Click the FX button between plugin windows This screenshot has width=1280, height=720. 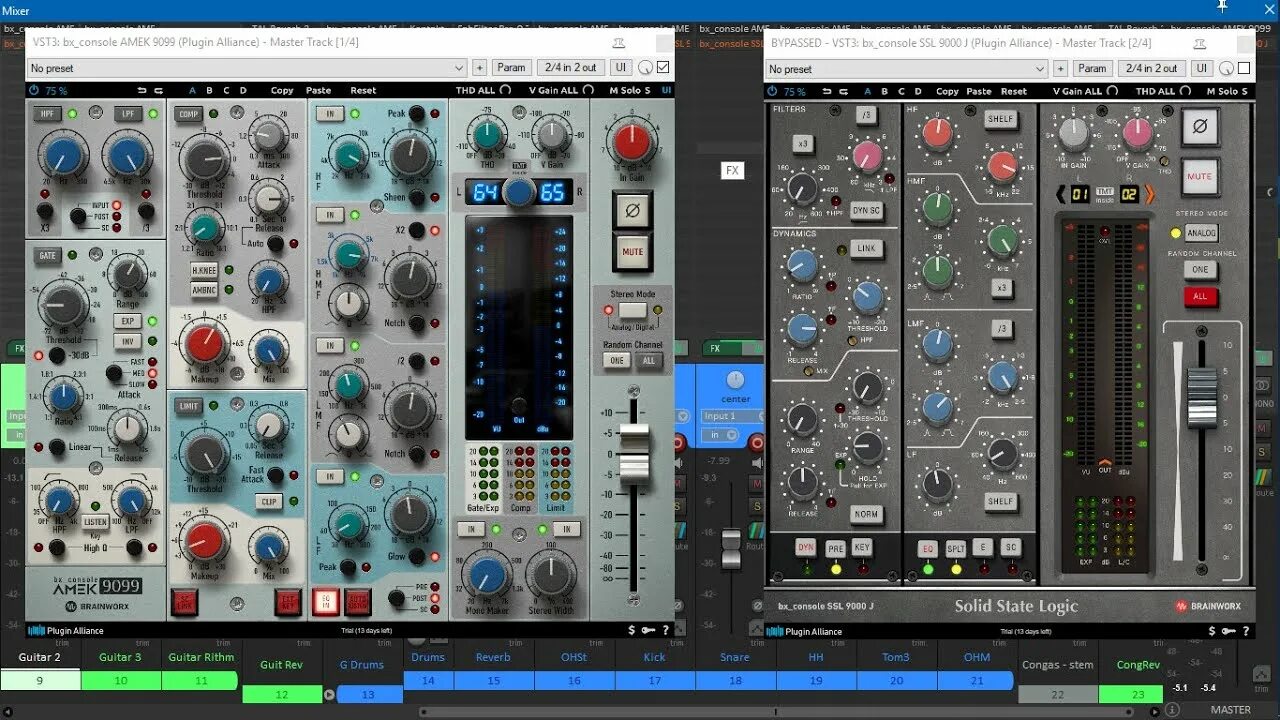tap(732, 171)
